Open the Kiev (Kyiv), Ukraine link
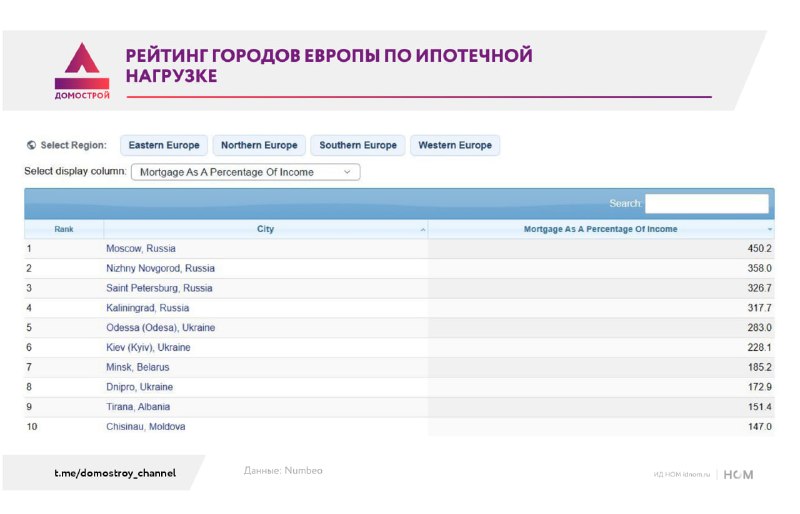This screenshot has height=514, width=800. click(x=148, y=348)
